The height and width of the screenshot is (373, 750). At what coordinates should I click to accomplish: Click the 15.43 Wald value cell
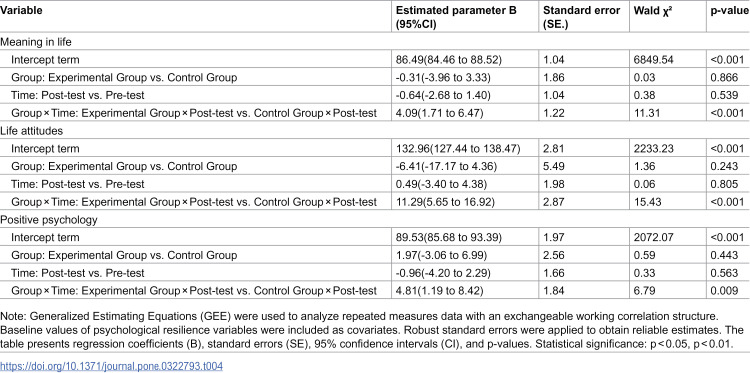646,202
